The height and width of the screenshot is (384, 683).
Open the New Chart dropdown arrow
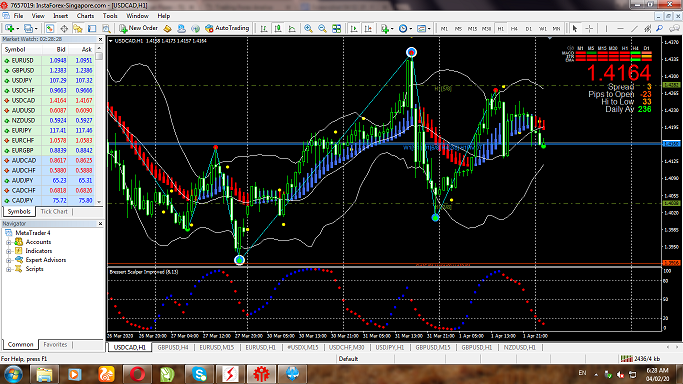[x=17, y=28]
